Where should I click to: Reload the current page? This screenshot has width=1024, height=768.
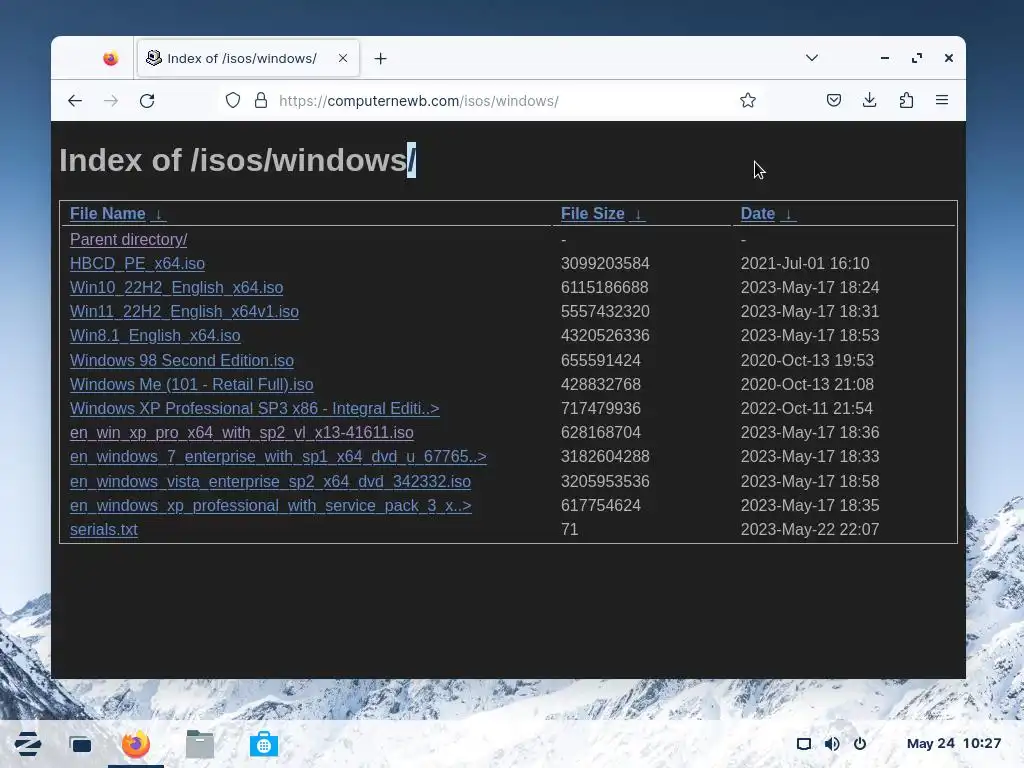click(x=147, y=101)
